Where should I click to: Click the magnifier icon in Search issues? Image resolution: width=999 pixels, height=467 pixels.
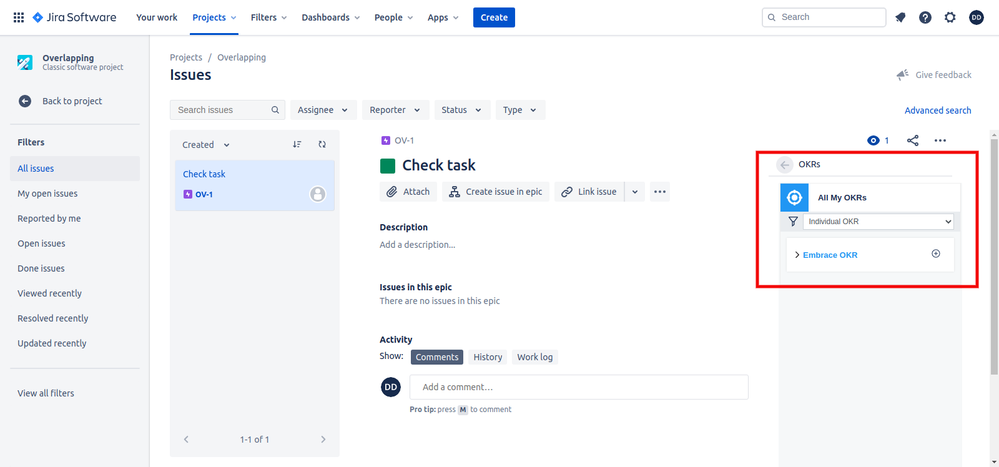coord(275,110)
